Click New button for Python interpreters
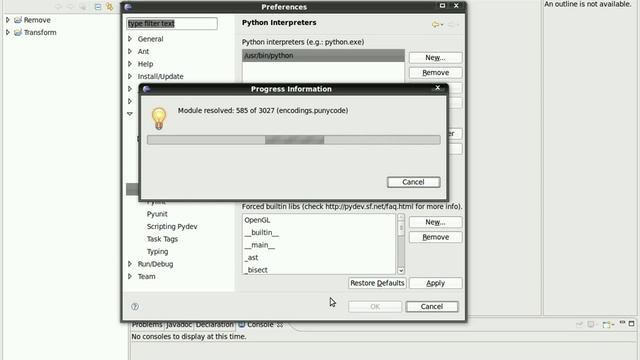The image size is (640, 360). coord(436,58)
